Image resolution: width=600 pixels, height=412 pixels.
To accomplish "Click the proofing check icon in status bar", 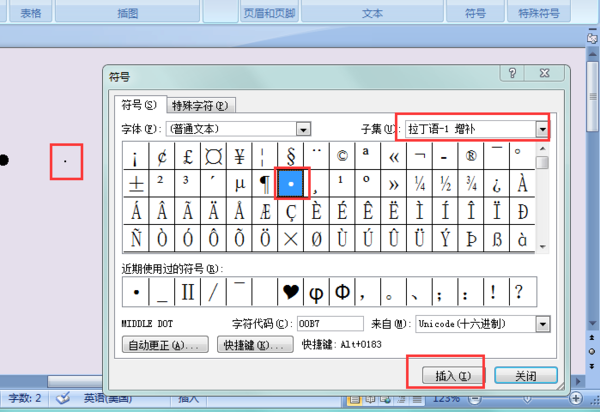I will (x=63, y=398).
